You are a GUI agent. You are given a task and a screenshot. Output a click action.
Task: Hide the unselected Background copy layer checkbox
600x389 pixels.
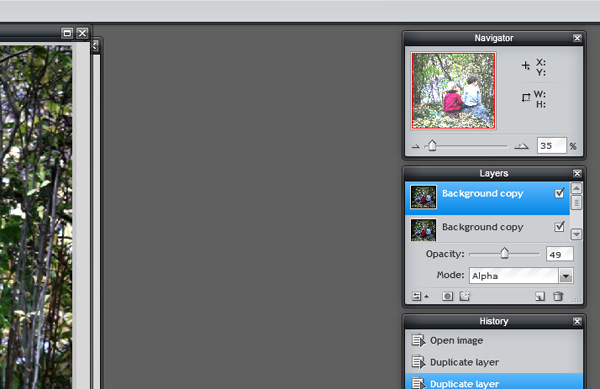(559, 226)
